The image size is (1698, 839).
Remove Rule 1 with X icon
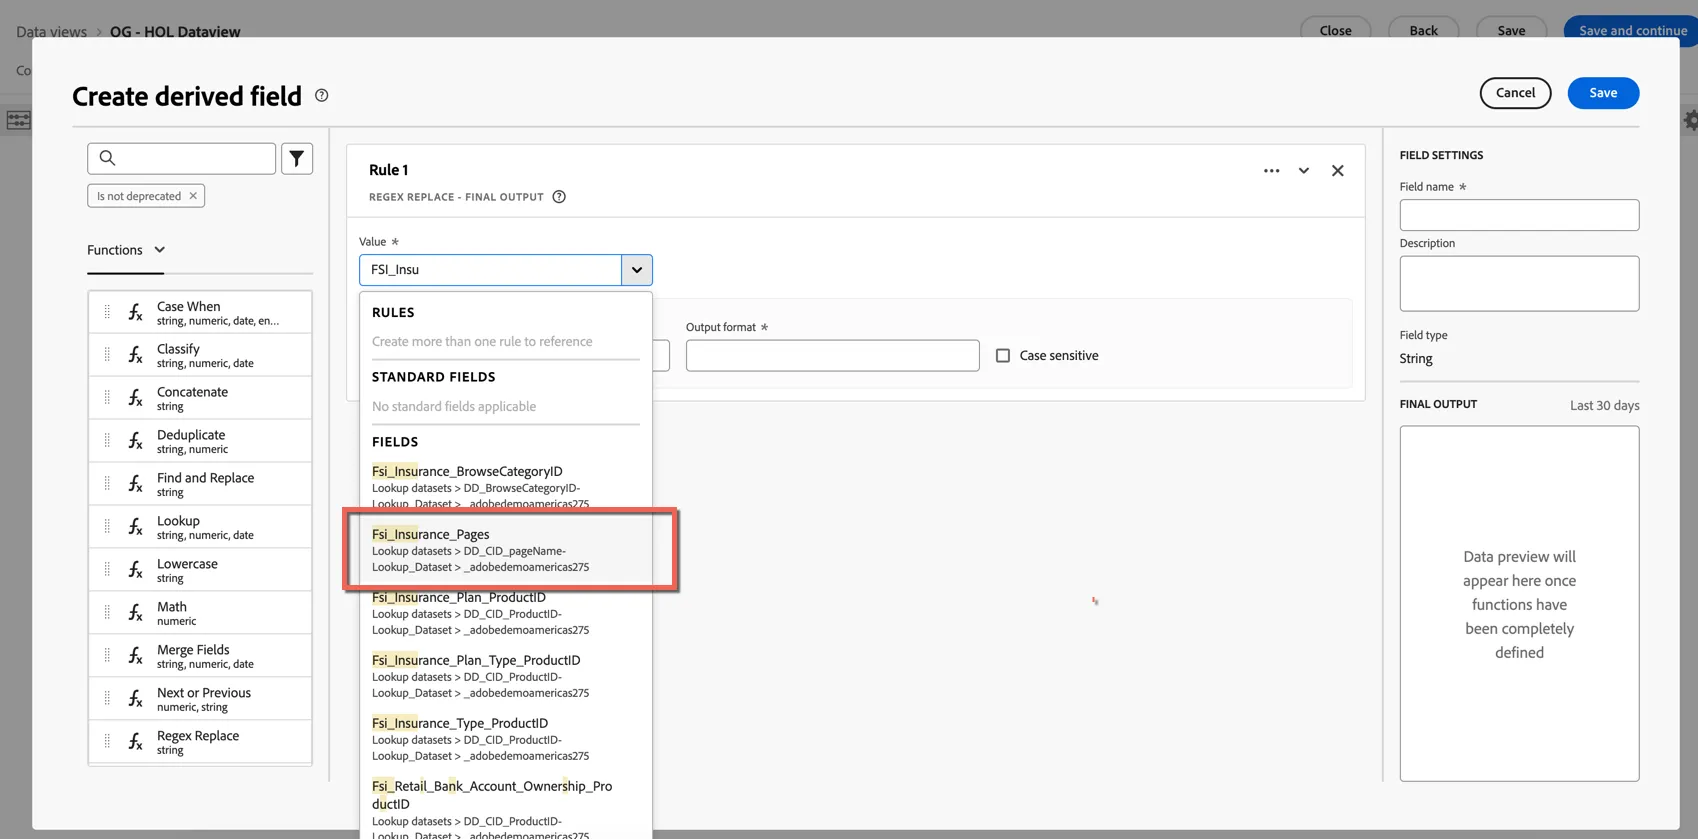(x=1337, y=171)
